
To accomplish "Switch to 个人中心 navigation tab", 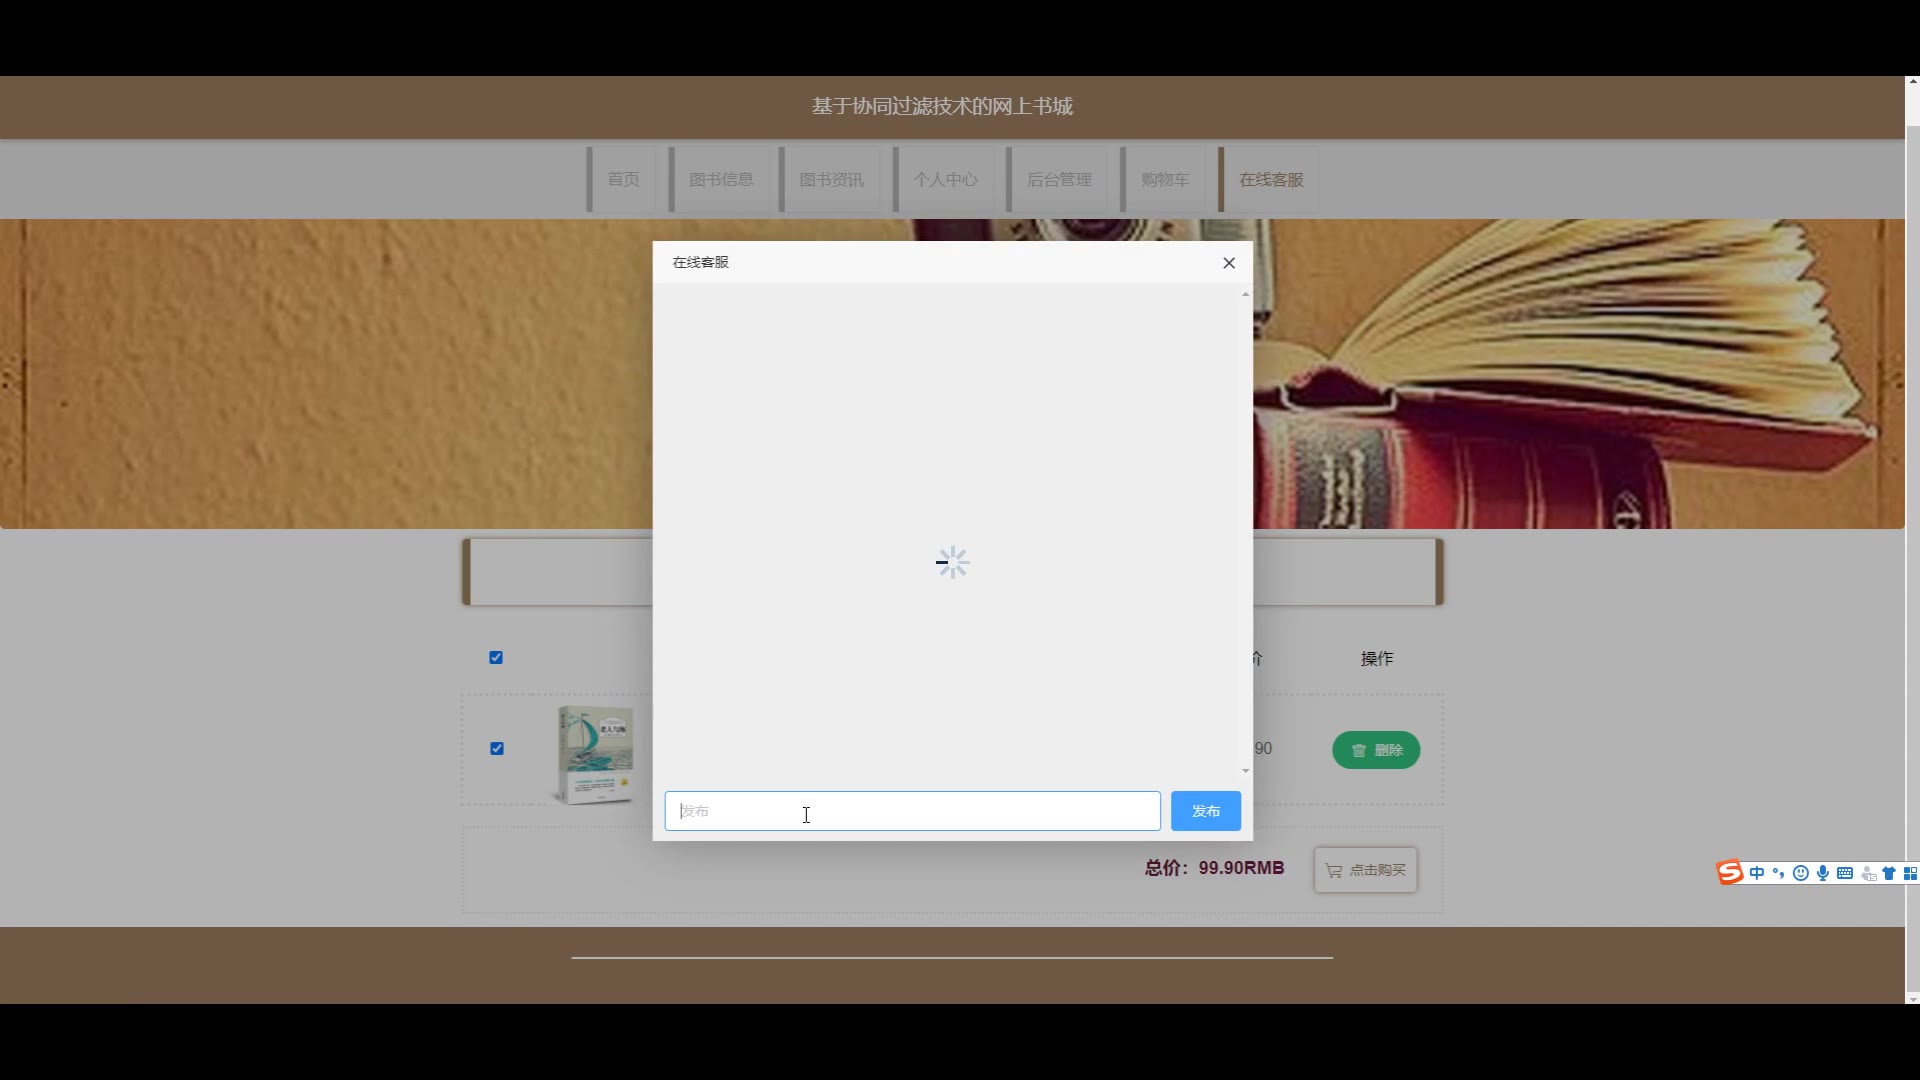I will (x=944, y=180).
